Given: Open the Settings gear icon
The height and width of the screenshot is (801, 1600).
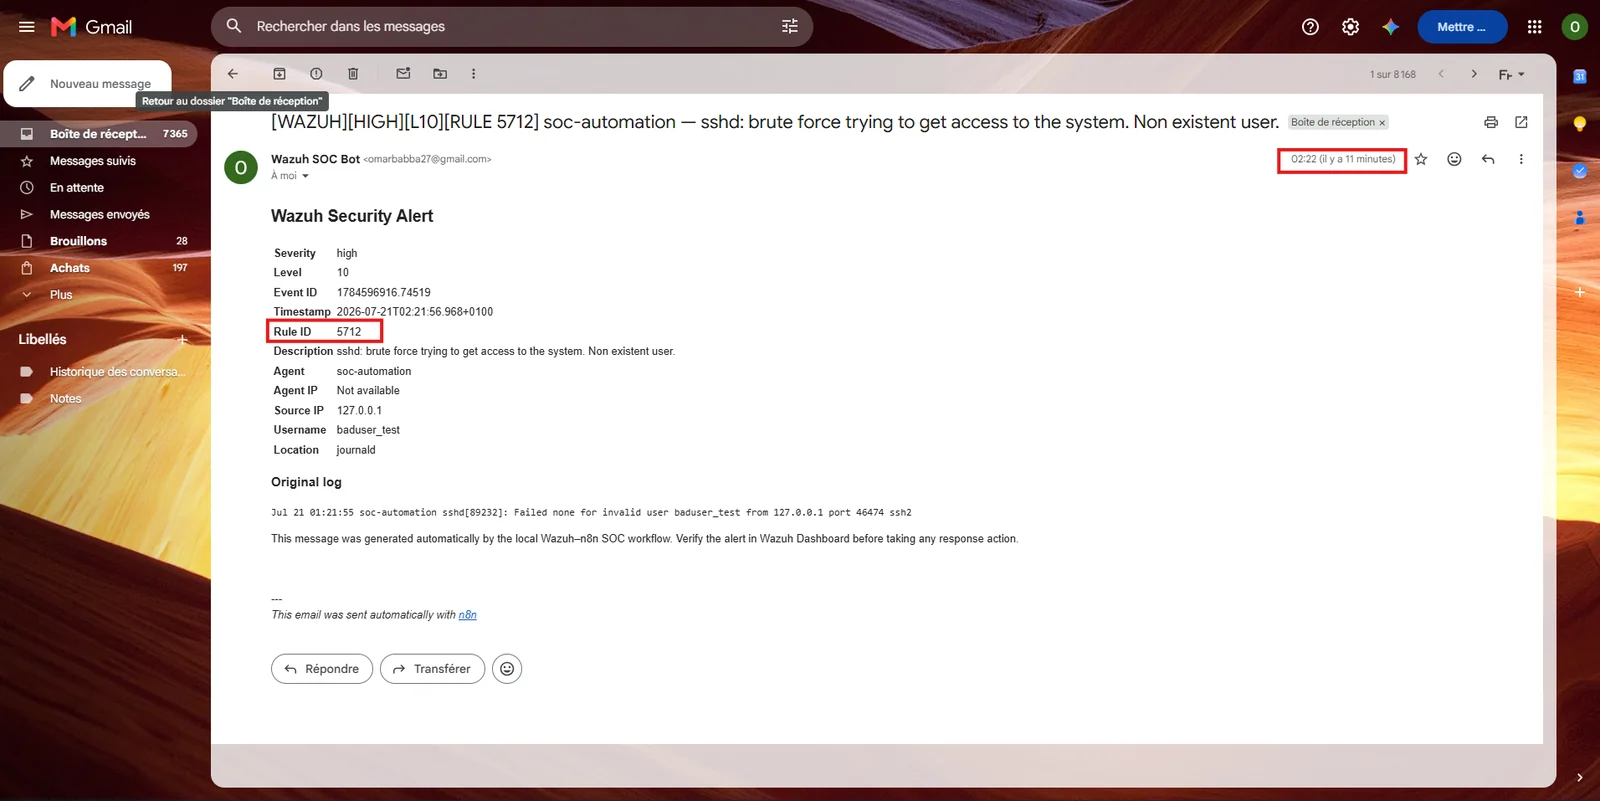Looking at the screenshot, I should click(x=1350, y=27).
